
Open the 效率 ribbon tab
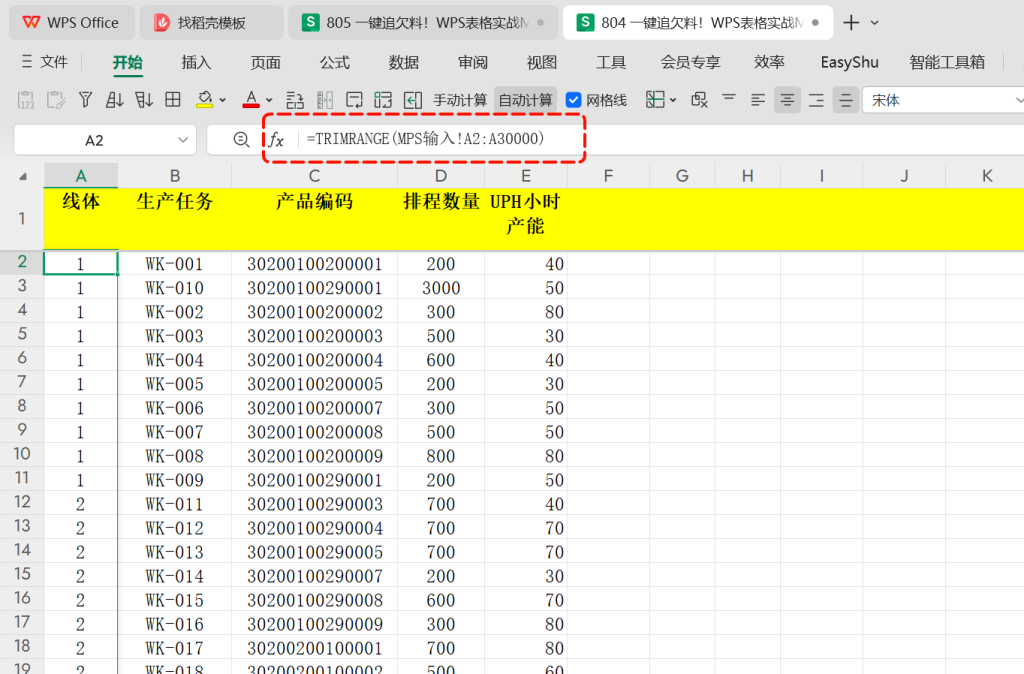tap(769, 62)
